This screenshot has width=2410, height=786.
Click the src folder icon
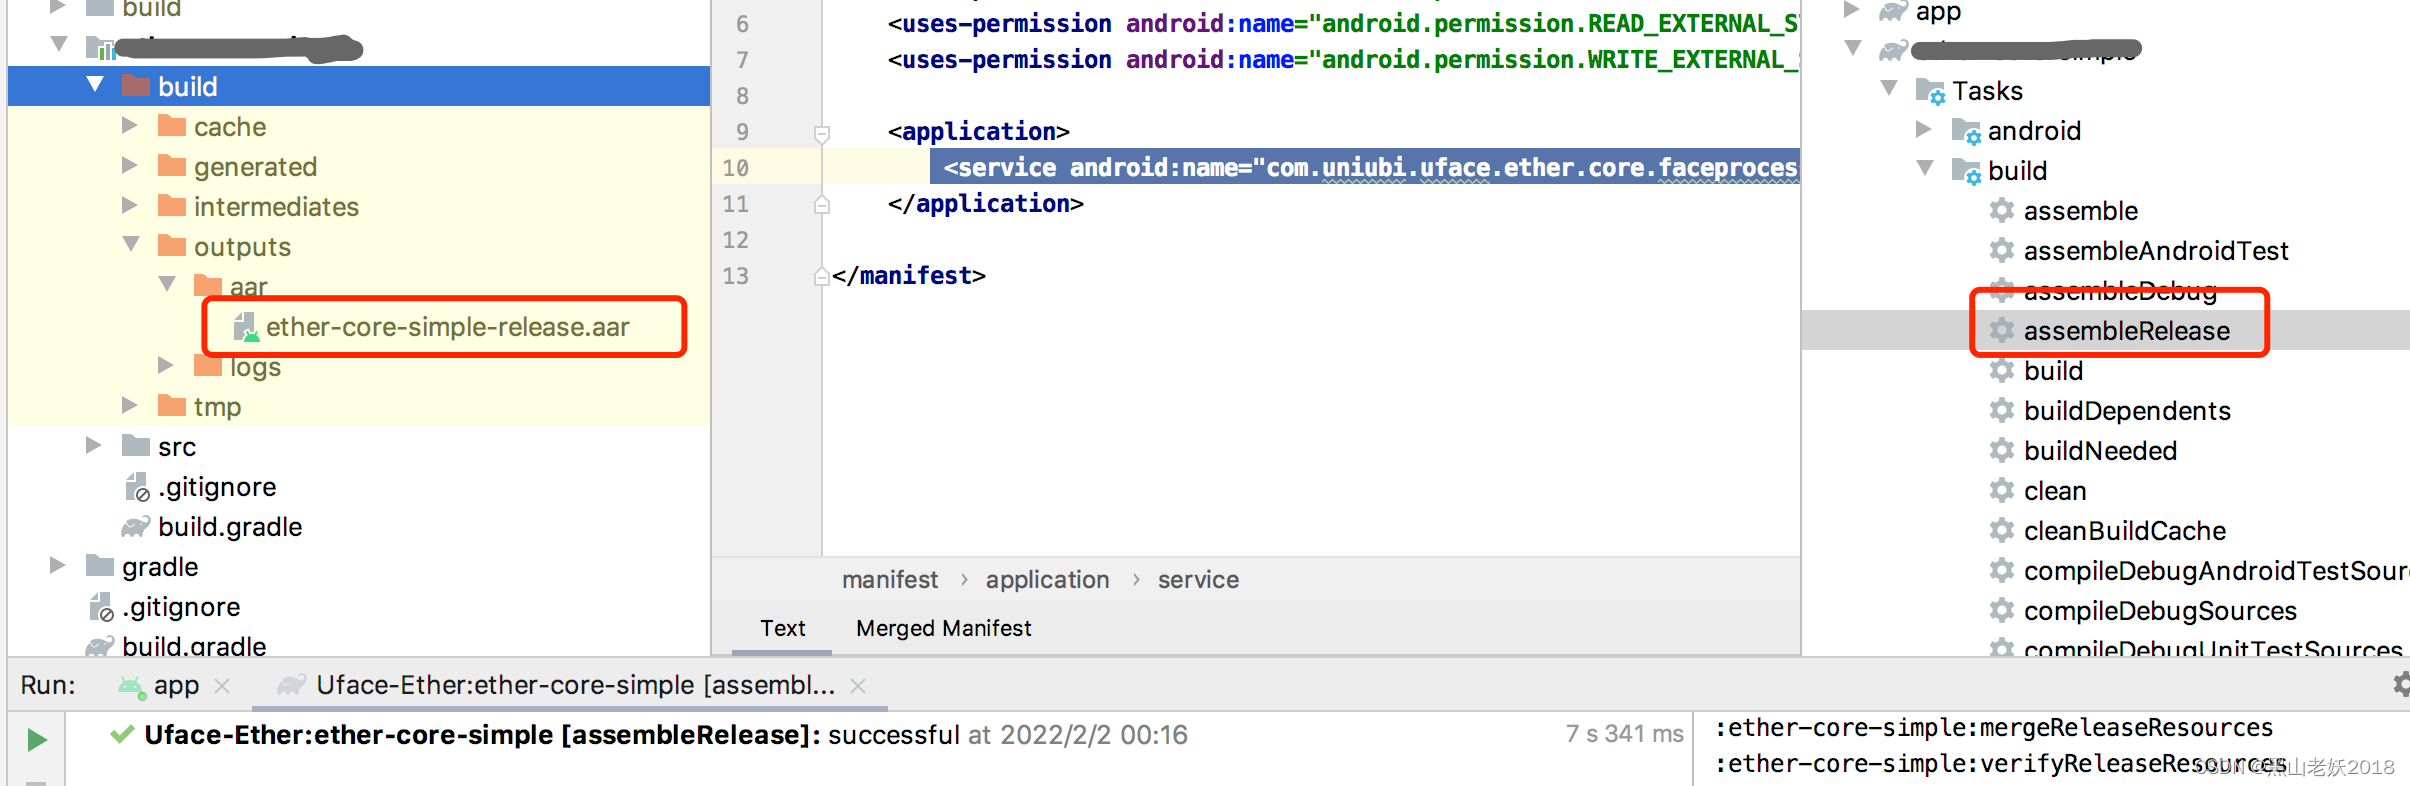coord(136,446)
